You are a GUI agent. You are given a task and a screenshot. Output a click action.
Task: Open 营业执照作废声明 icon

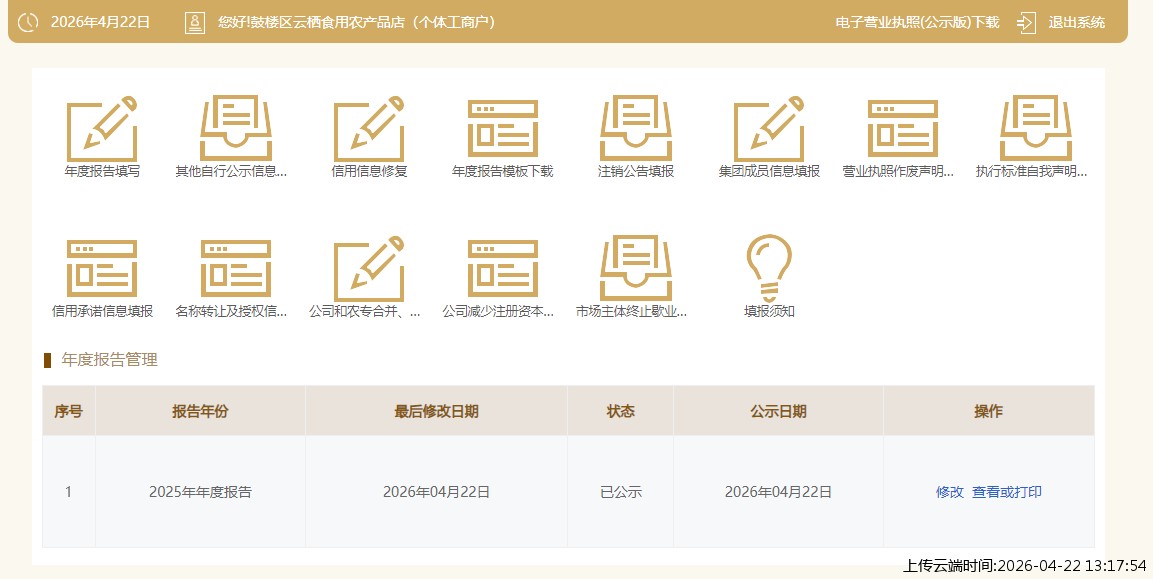click(x=902, y=129)
